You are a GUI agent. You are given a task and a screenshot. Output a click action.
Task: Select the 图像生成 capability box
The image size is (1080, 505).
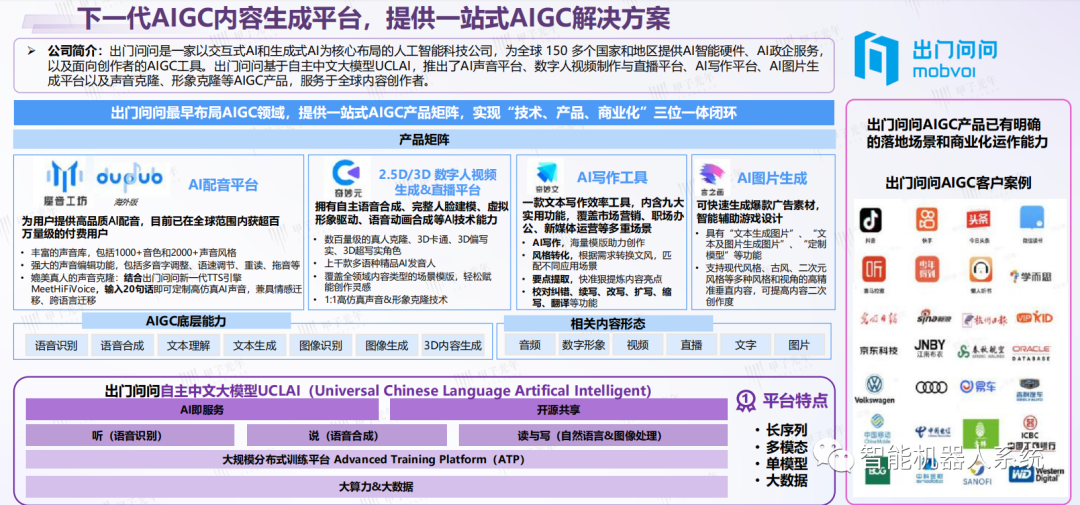386,345
